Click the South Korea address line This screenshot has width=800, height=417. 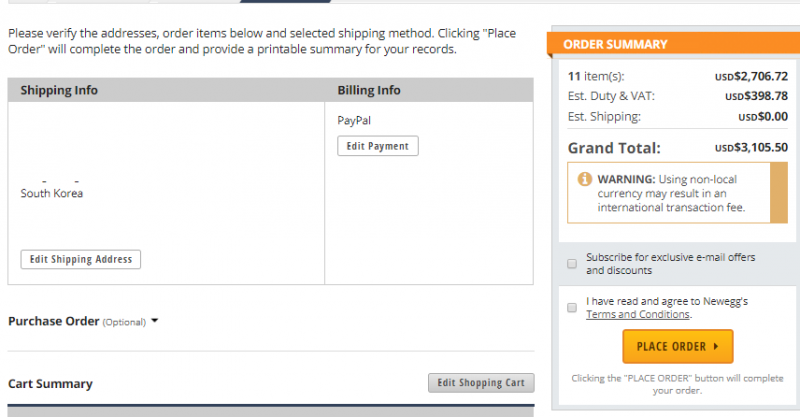52,193
